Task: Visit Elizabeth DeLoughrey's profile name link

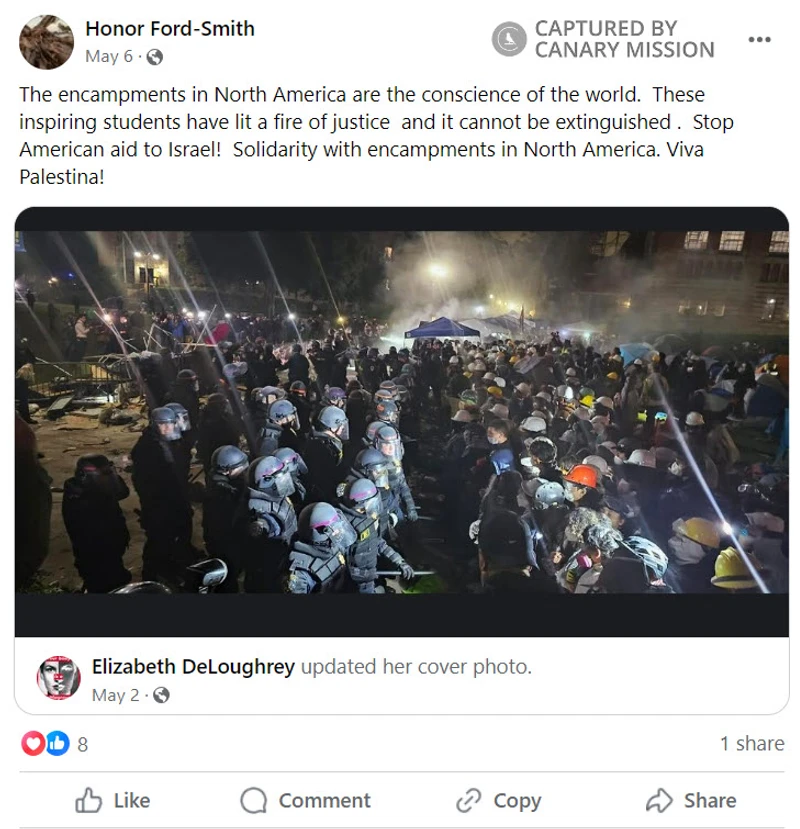Action: (193, 667)
